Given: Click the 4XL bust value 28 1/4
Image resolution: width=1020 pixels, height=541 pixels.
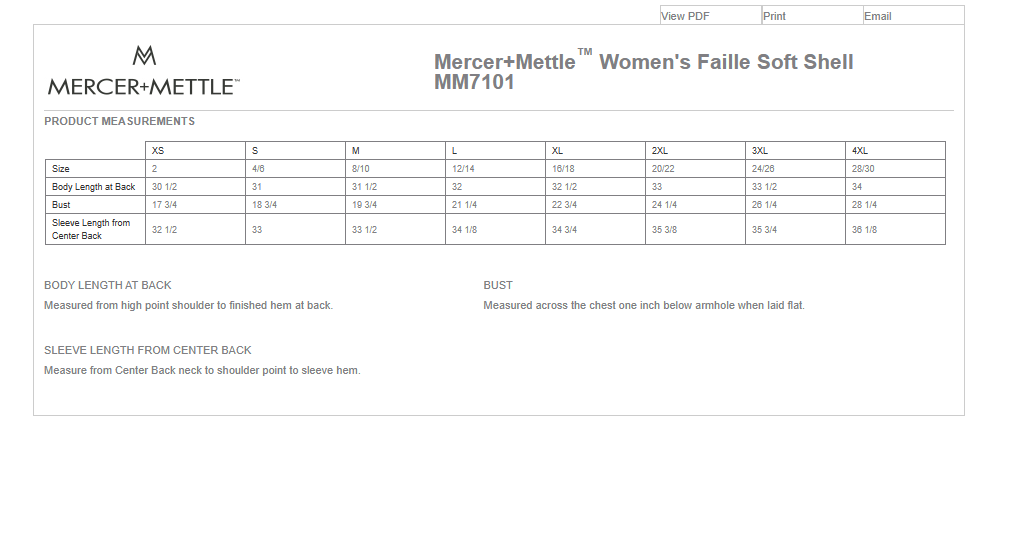Looking at the screenshot, I should 864,205.
